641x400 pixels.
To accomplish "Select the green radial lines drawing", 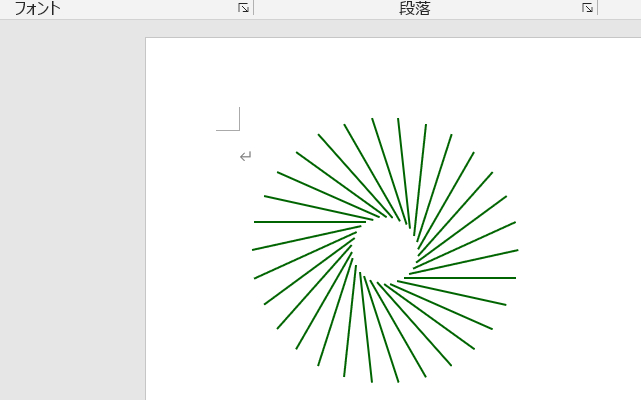I will point(385,250).
